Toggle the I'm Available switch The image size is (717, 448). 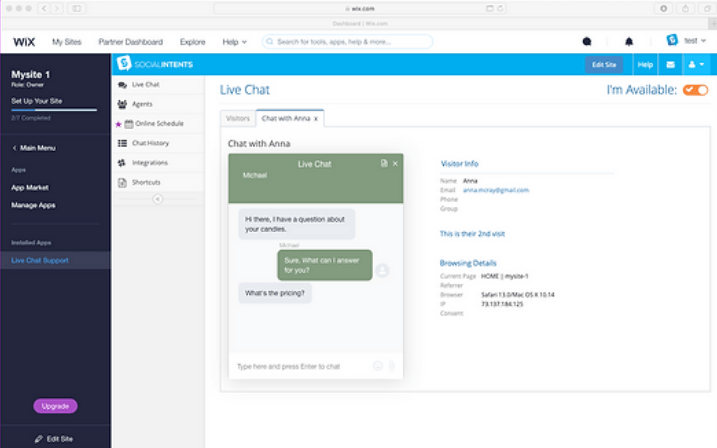coord(695,90)
